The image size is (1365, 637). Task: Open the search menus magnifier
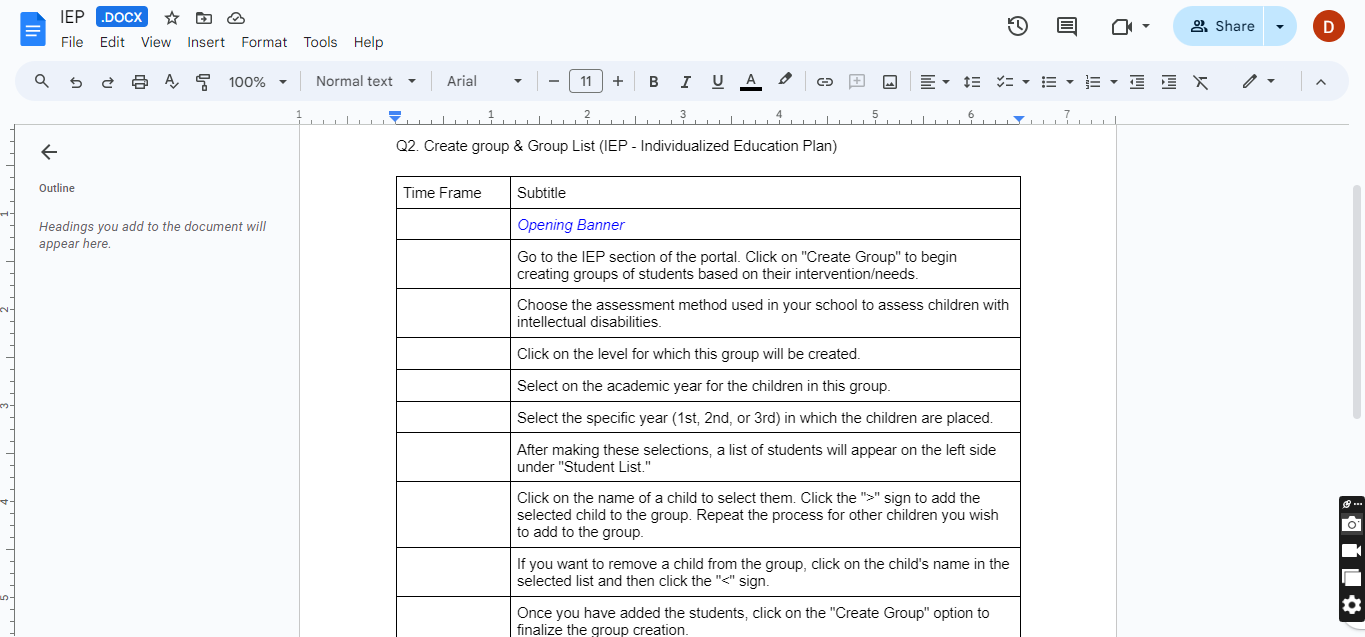tap(42, 81)
